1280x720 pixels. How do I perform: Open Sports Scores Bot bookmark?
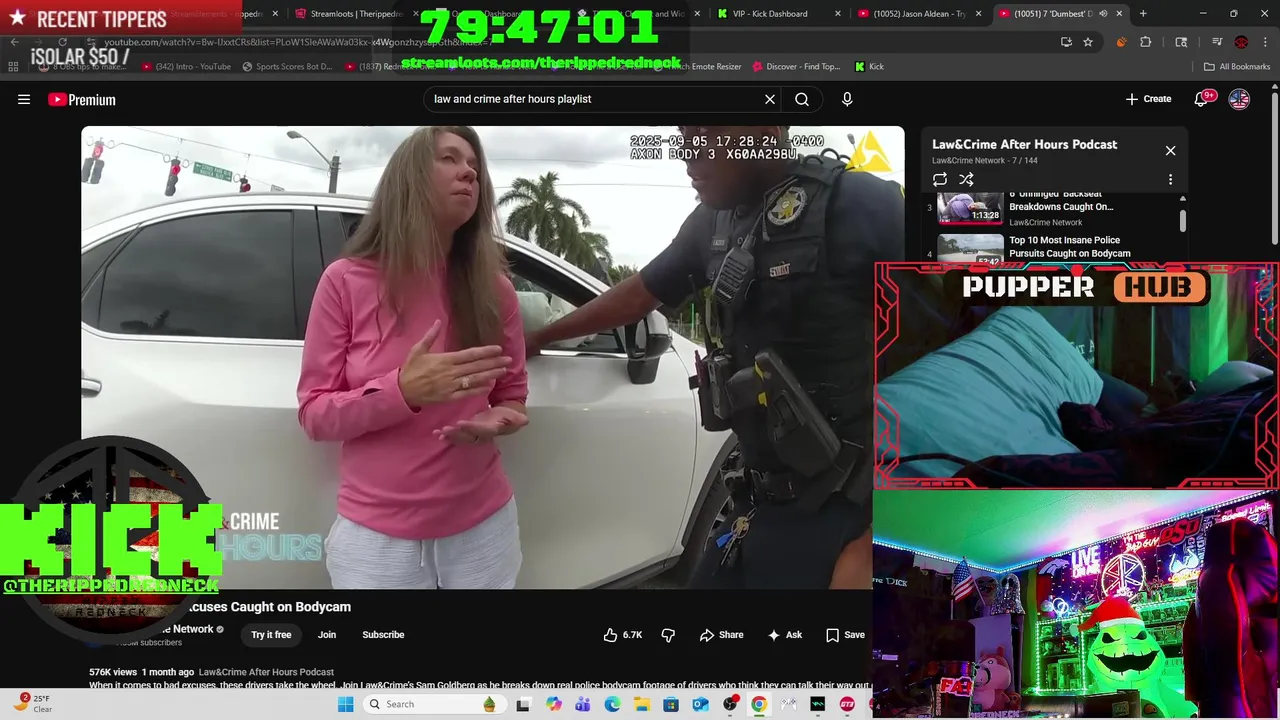point(287,67)
